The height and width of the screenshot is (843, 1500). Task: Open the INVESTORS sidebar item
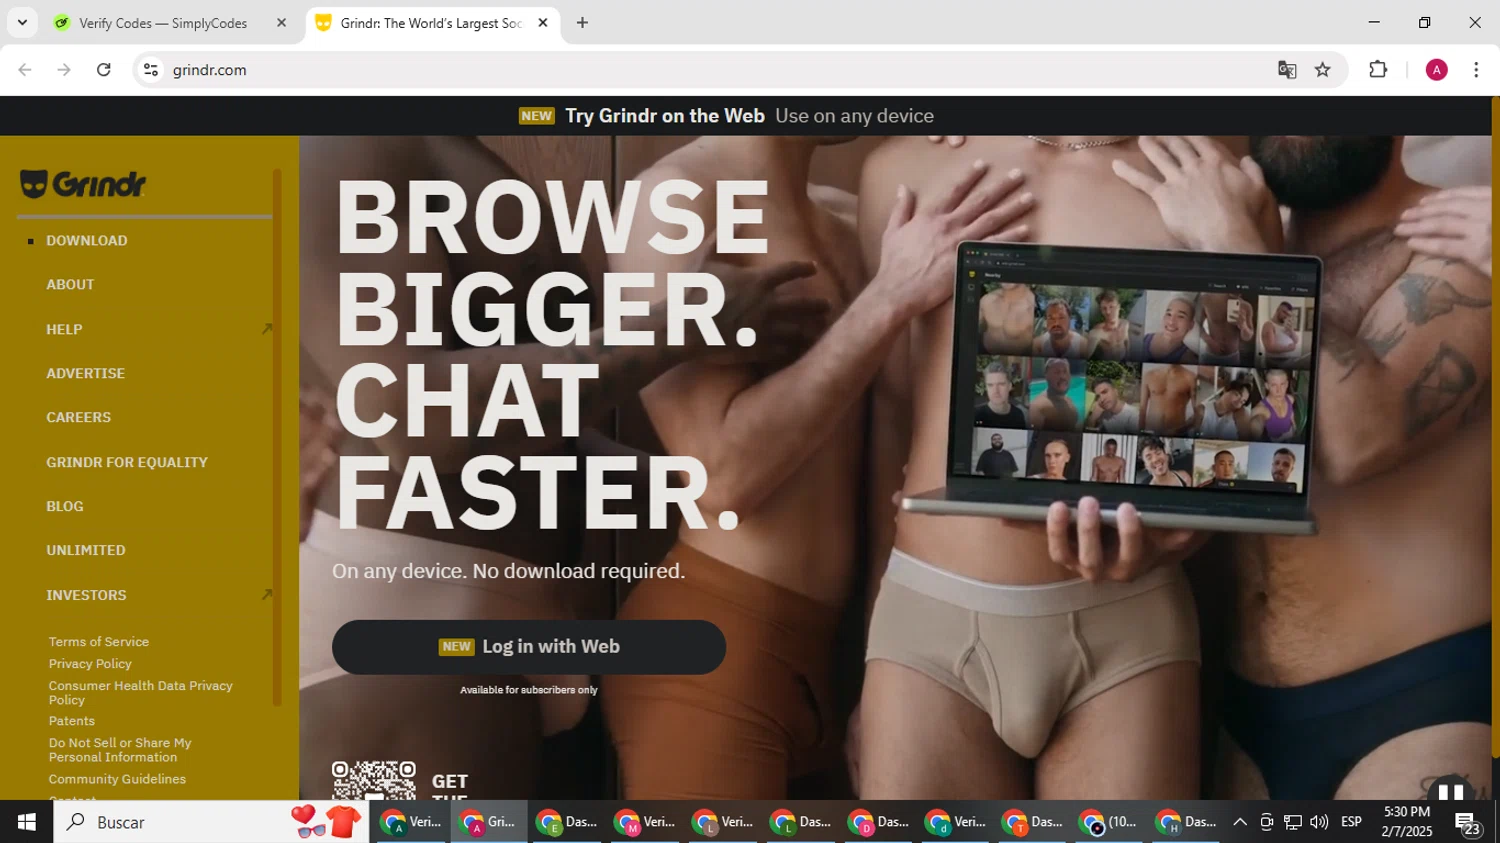(86, 595)
